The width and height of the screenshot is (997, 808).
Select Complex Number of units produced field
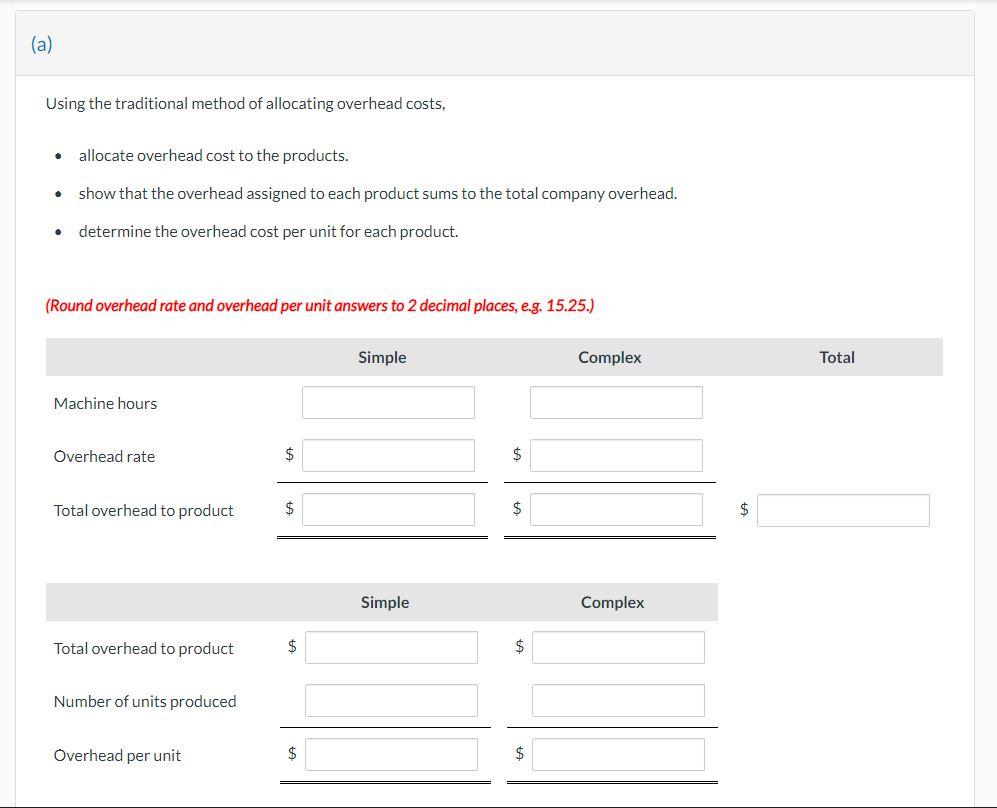[x=618, y=701]
